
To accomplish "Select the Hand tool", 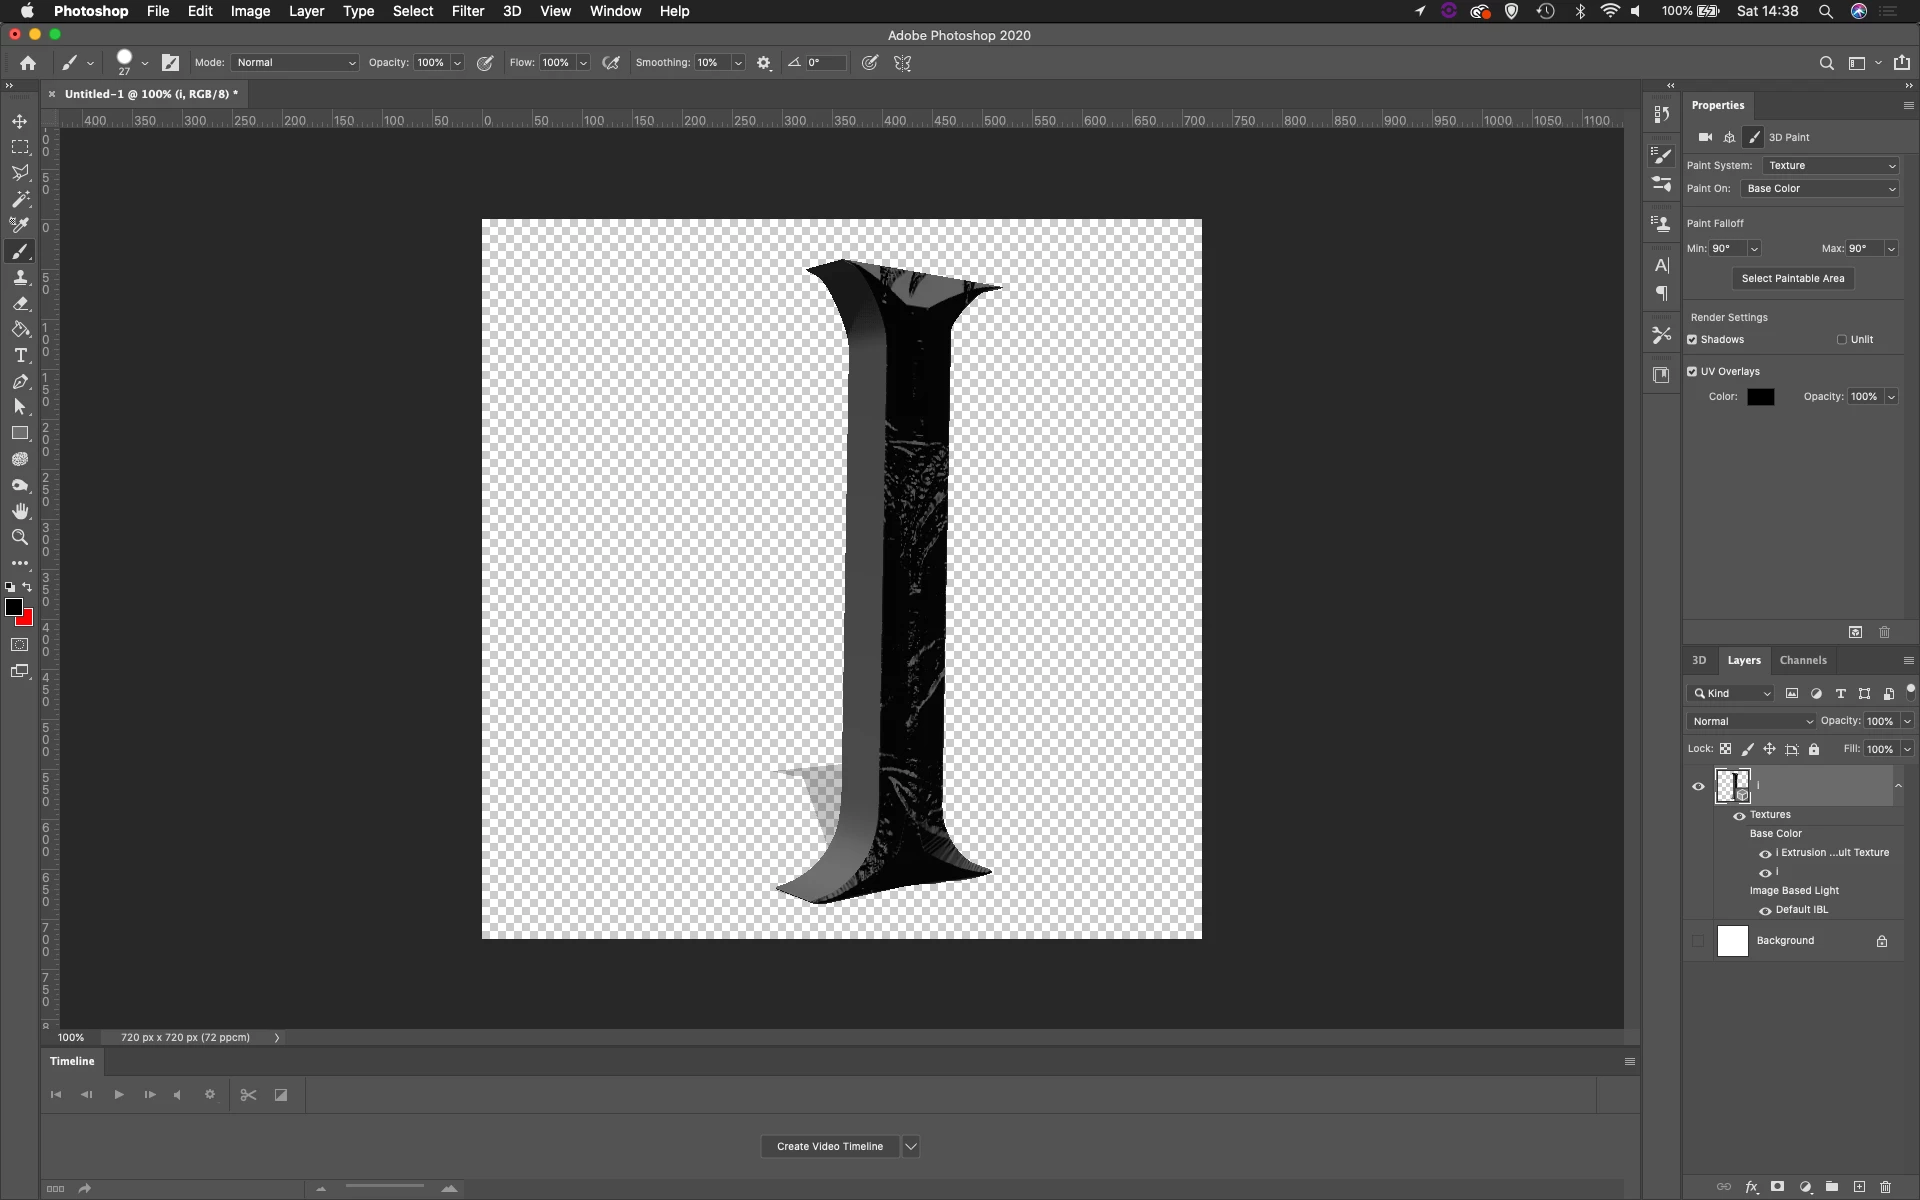I will (x=20, y=511).
